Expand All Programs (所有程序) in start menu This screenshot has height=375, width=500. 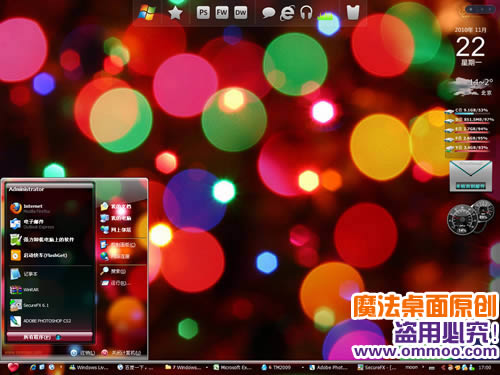tap(49, 337)
